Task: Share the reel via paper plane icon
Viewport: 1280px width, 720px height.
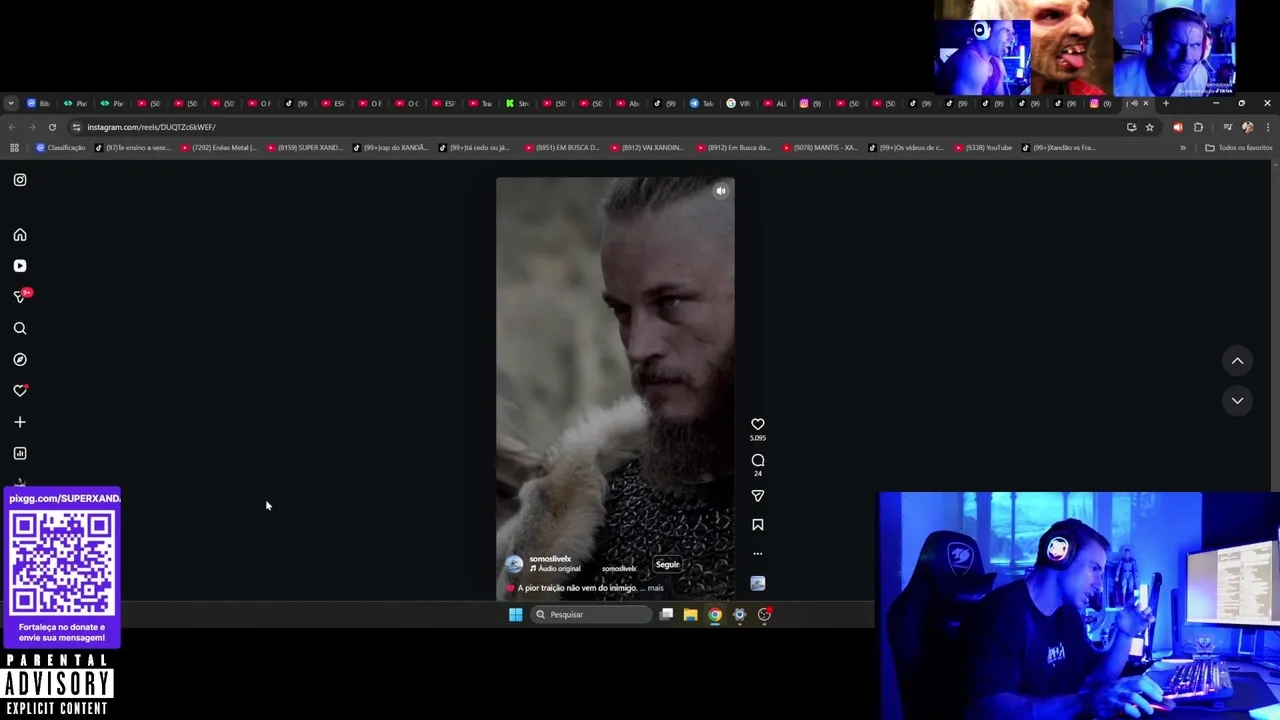Action: pyautogui.click(x=758, y=496)
